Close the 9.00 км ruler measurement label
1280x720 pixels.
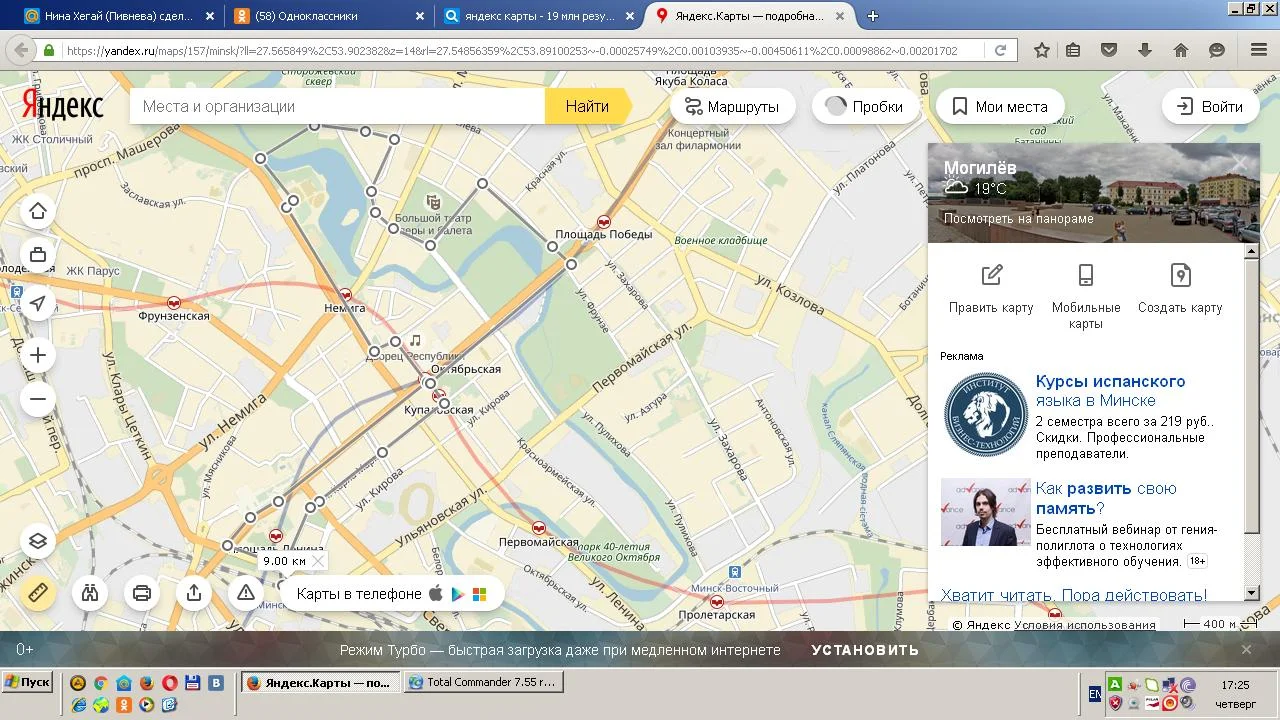tap(318, 561)
